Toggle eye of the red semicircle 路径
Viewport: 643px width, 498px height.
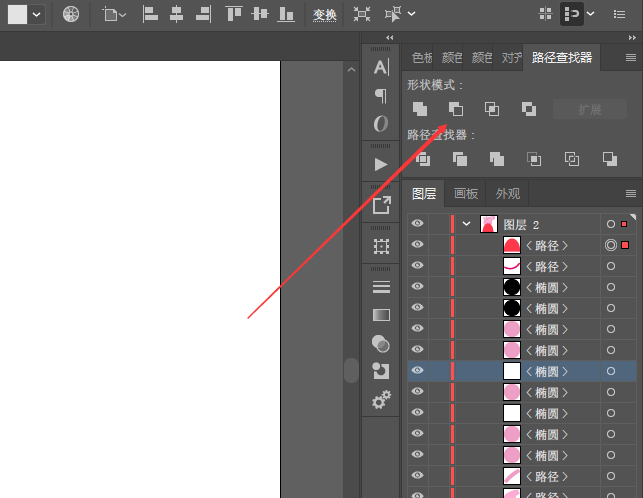click(x=417, y=244)
